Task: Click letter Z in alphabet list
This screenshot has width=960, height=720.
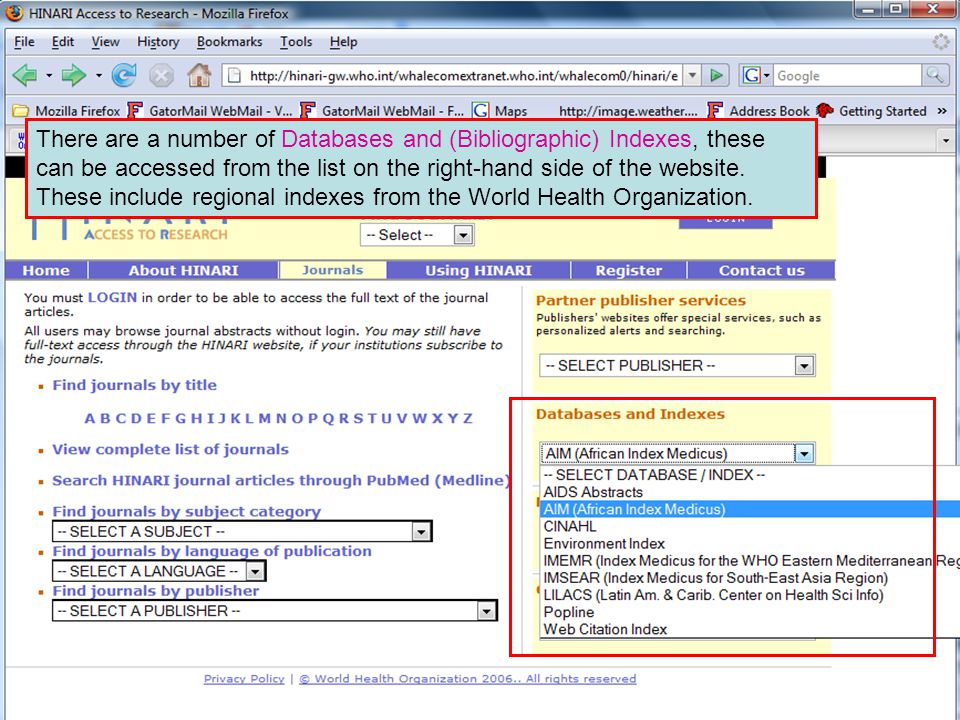Action: pyautogui.click(x=468, y=419)
